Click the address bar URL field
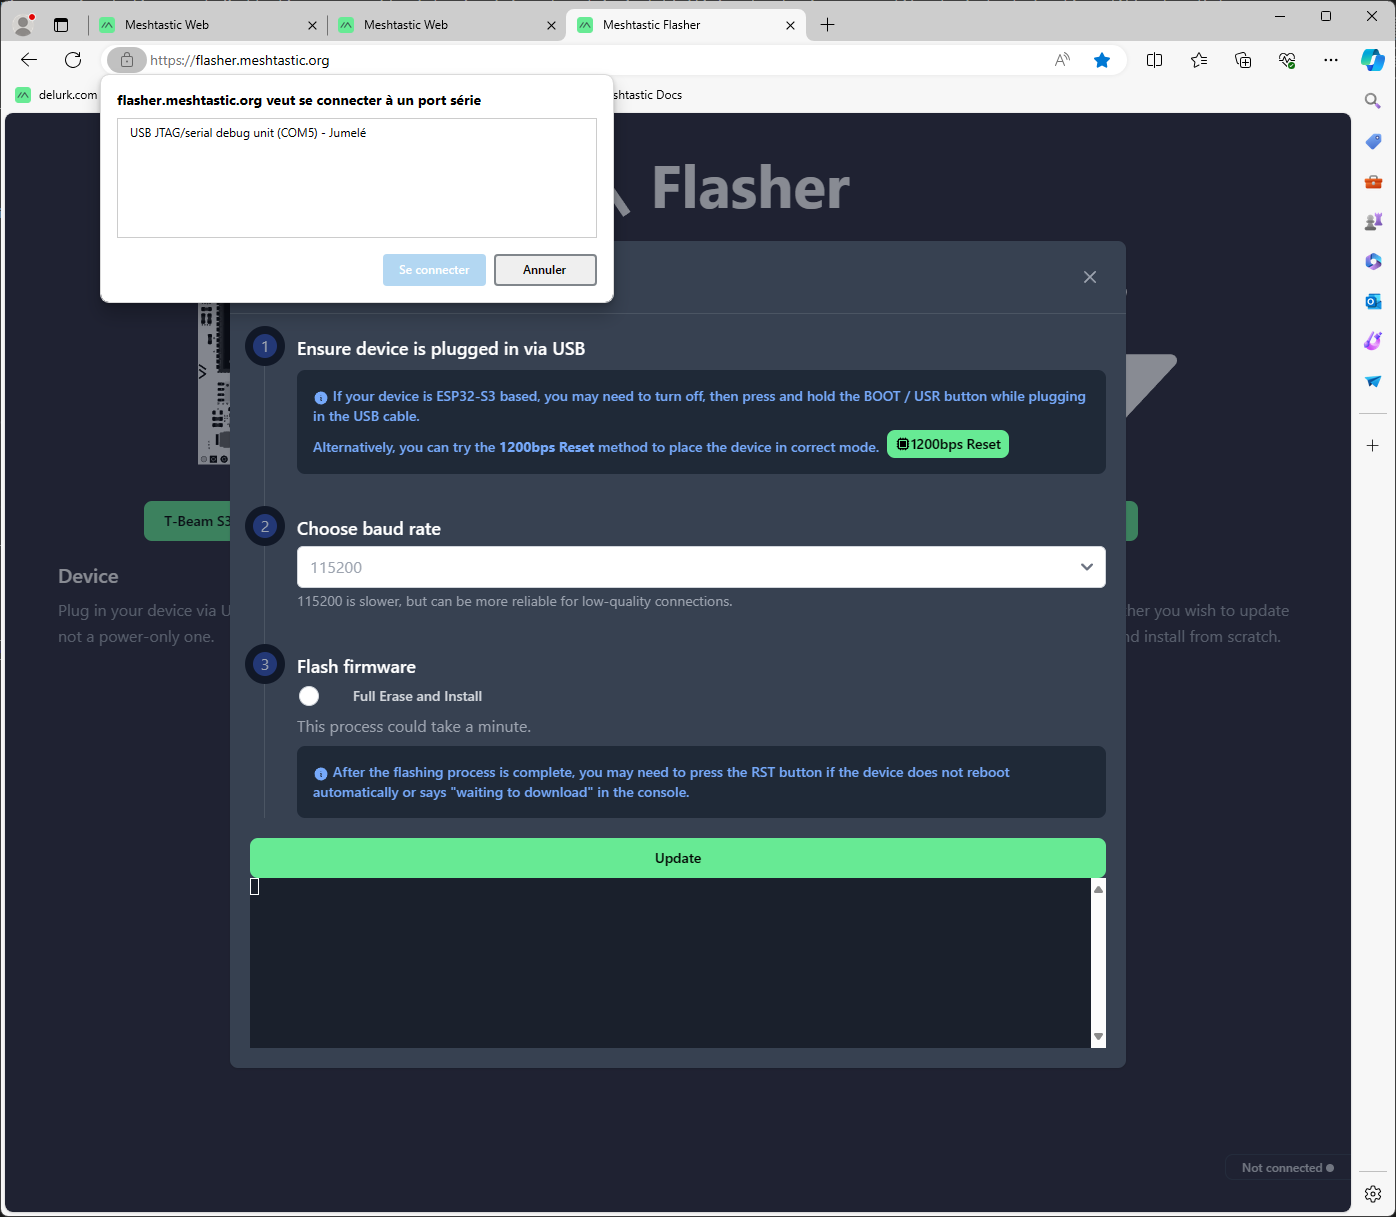The height and width of the screenshot is (1217, 1396). 590,60
